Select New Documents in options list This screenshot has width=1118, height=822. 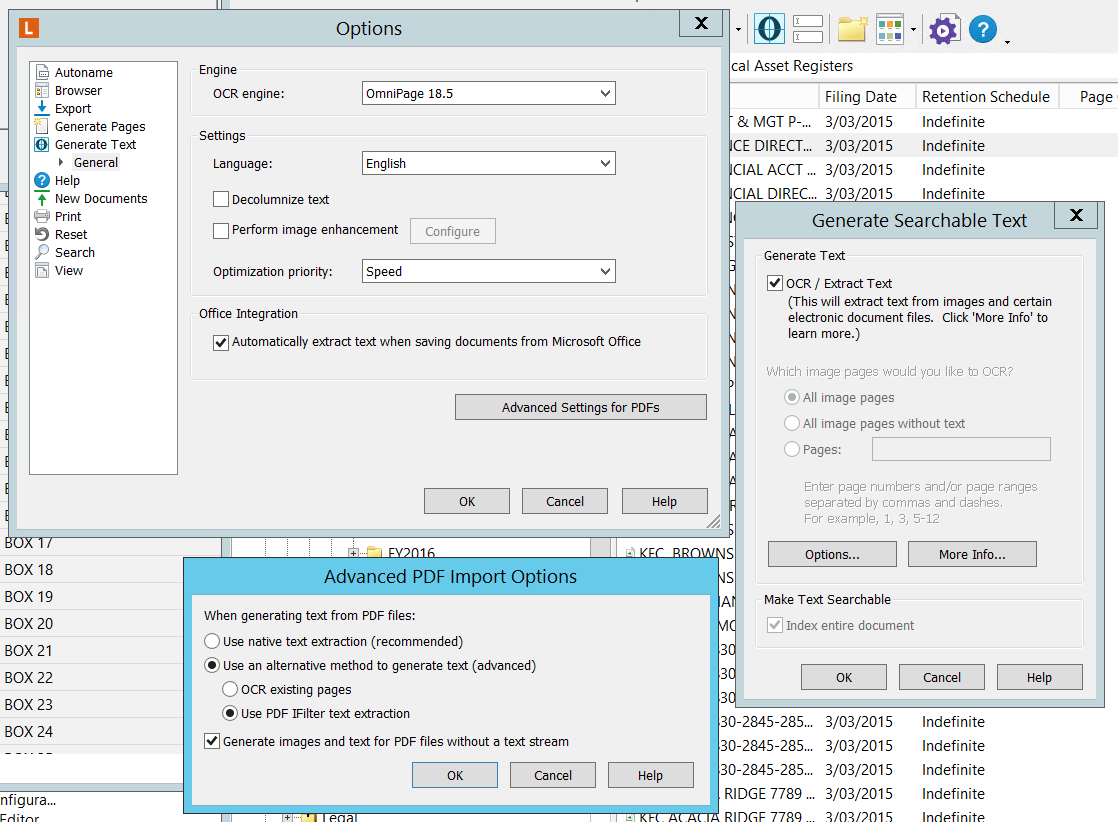pyautogui.click(x=100, y=199)
